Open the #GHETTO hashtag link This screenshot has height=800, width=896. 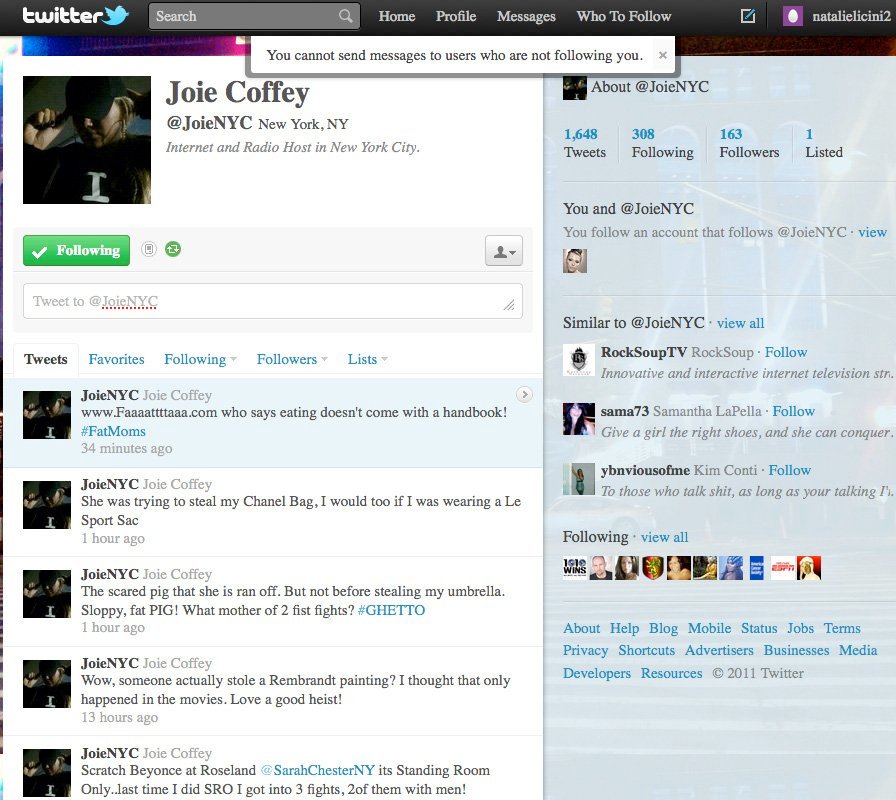[391, 610]
